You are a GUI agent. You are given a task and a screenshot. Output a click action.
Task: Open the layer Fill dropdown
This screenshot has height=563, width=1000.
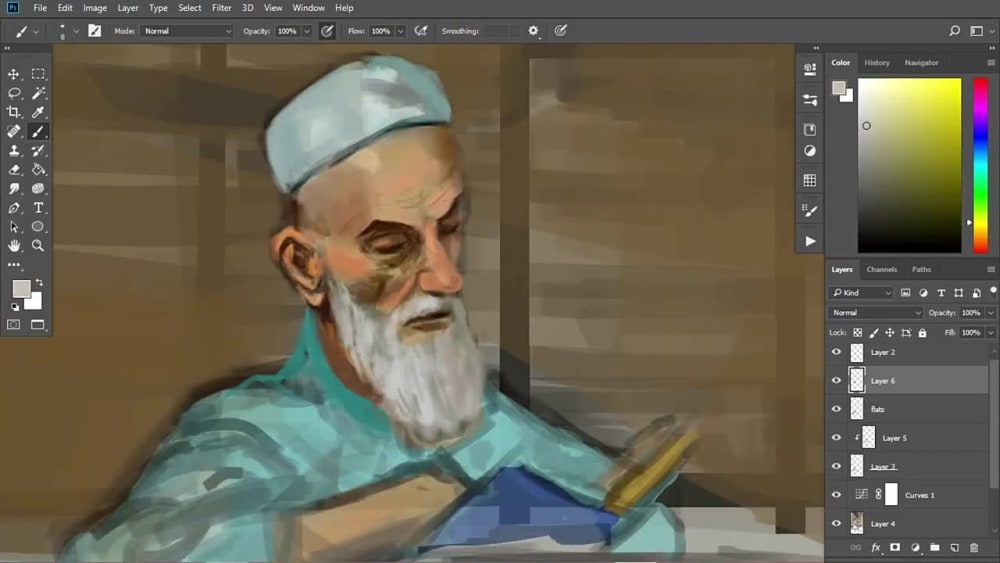tap(990, 333)
